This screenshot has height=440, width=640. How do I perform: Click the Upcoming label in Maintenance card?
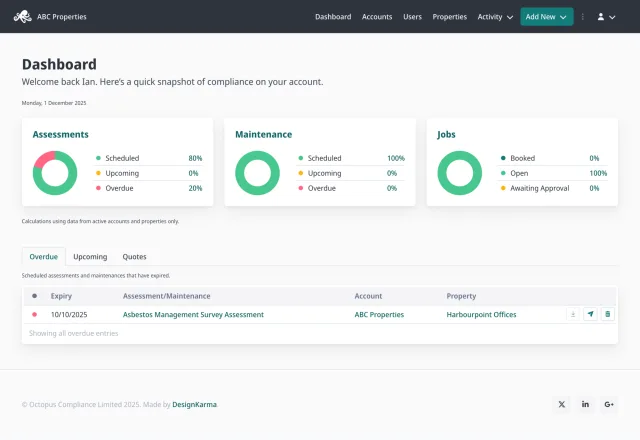(324, 173)
